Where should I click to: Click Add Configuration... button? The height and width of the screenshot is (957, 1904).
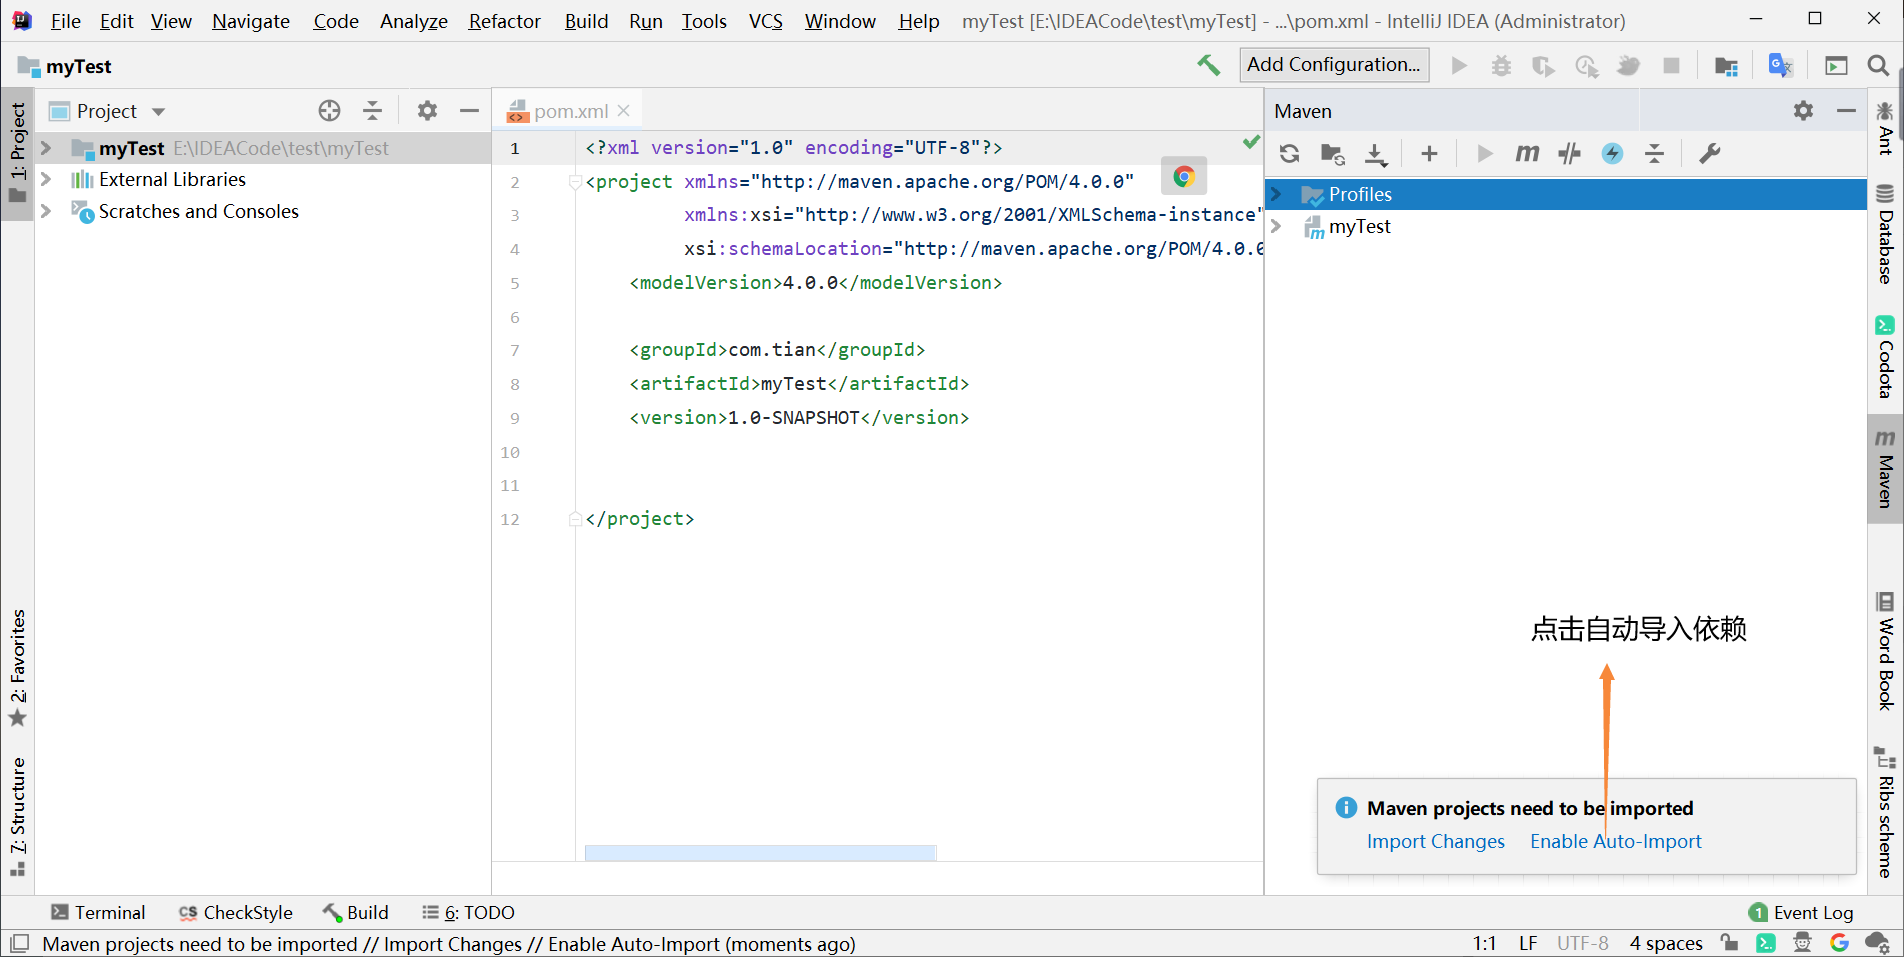(1334, 65)
